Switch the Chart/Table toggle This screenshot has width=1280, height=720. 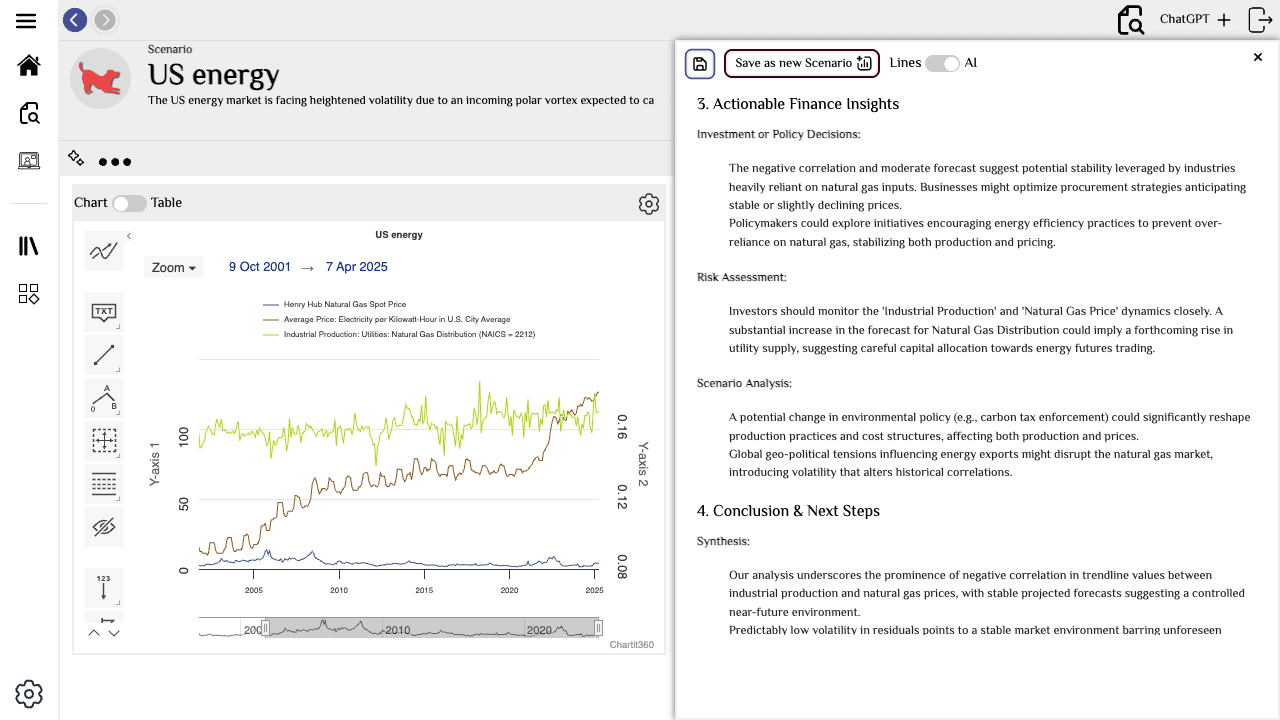pos(129,203)
